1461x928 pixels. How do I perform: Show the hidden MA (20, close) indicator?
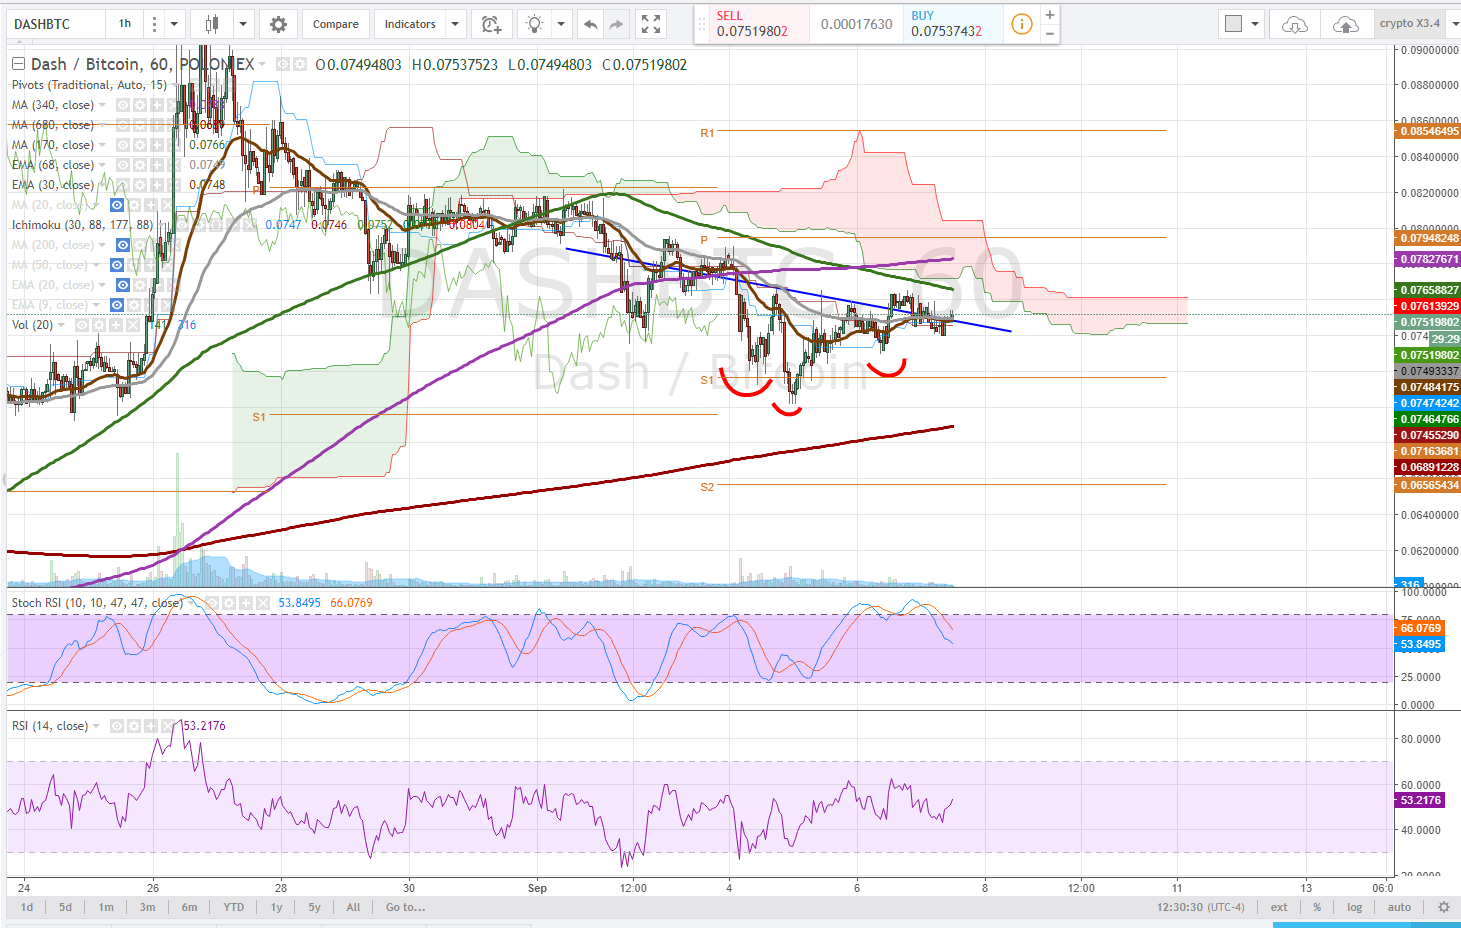coord(117,205)
